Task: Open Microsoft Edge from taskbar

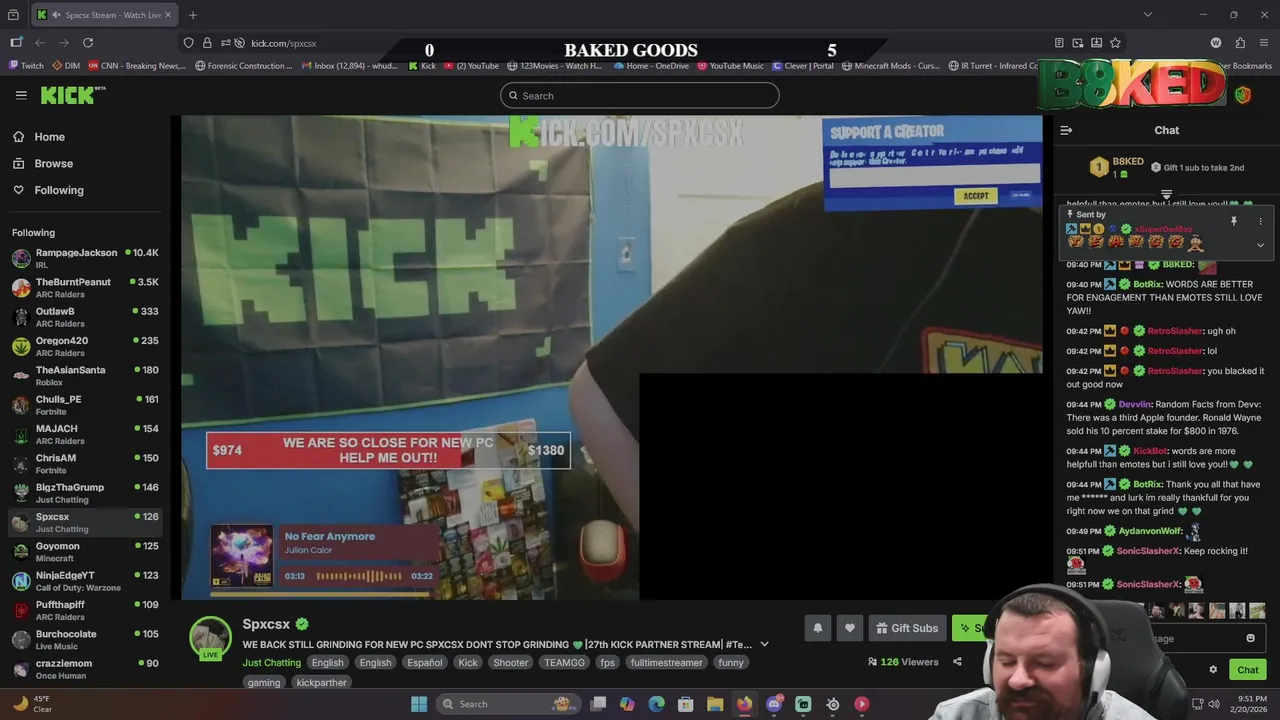Action: click(656, 704)
